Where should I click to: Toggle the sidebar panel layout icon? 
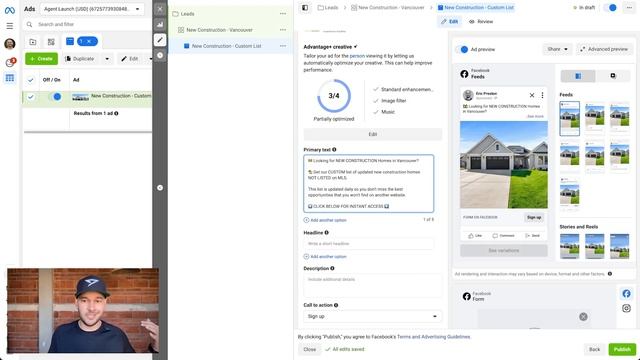(x=305, y=8)
